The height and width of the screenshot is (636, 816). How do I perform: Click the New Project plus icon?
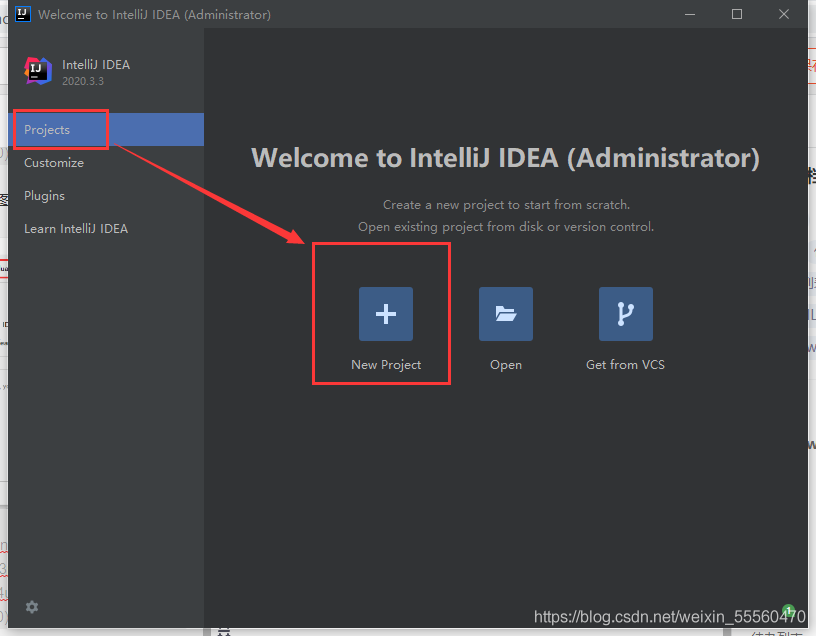386,314
